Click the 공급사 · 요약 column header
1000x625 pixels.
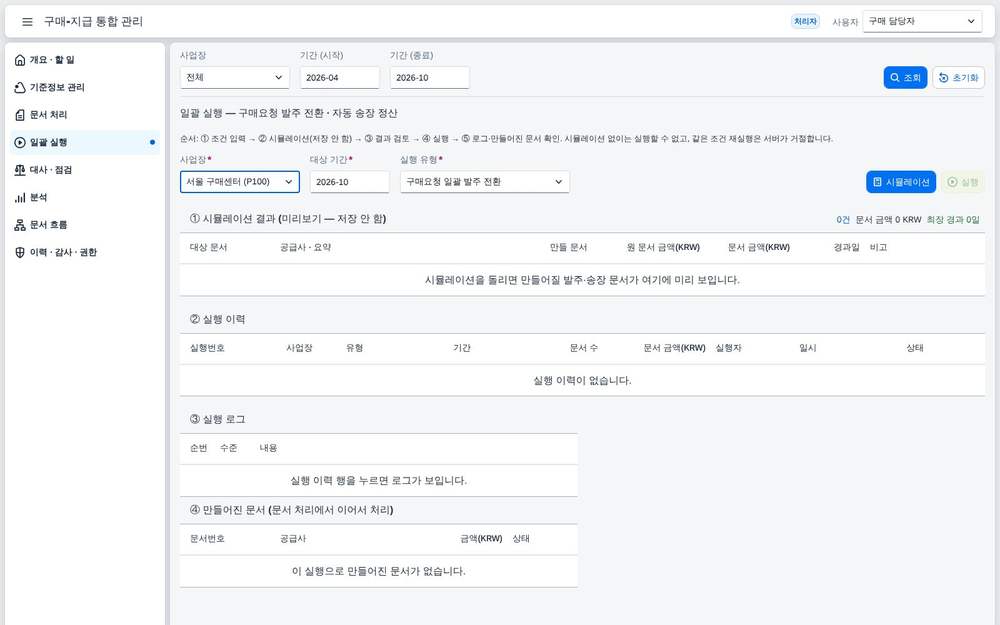point(305,247)
